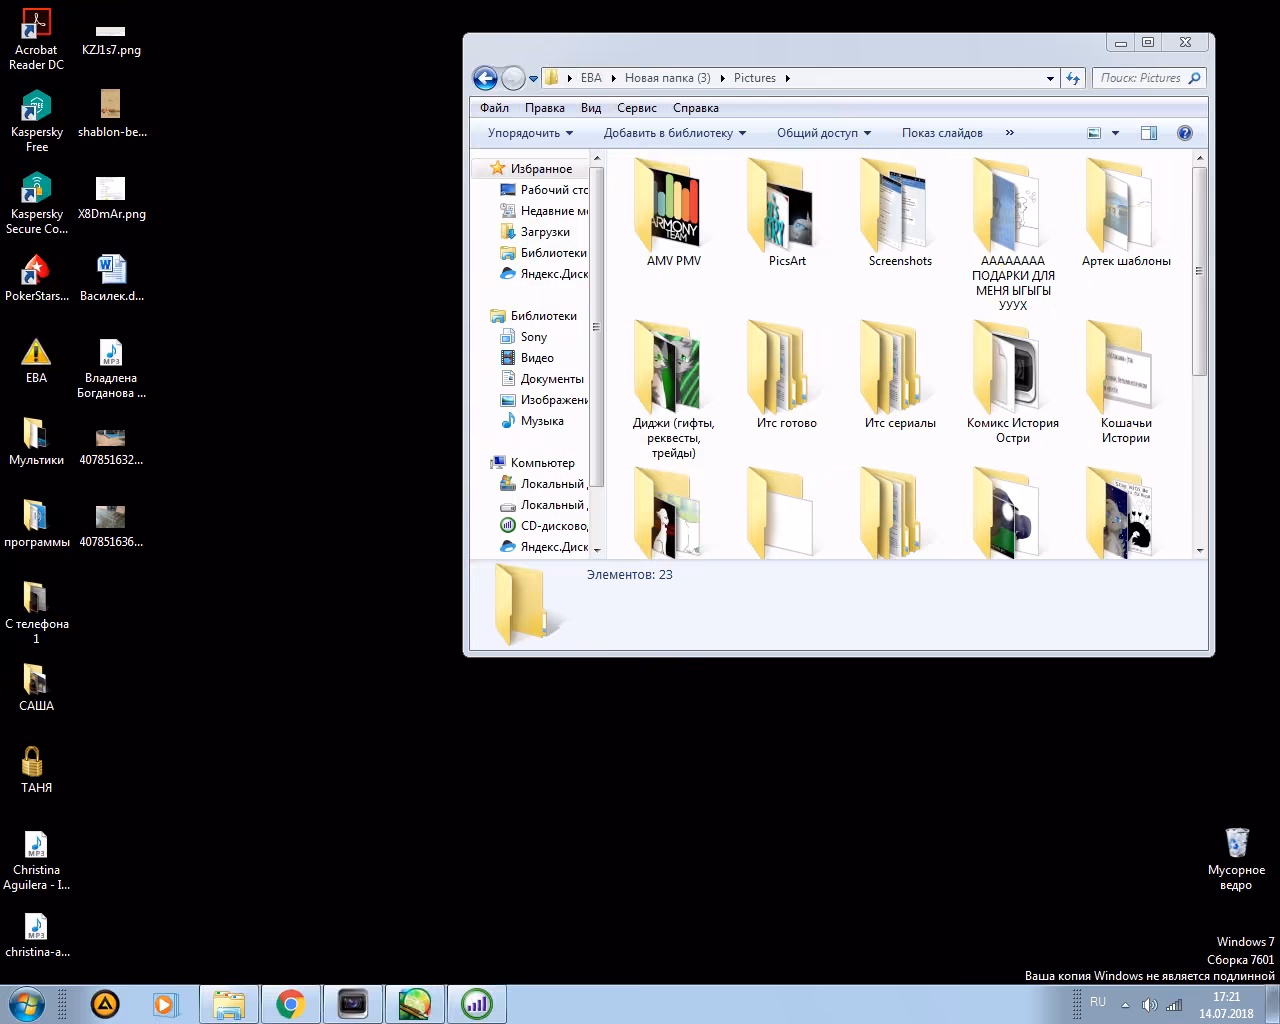Image resolution: width=1280 pixels, height=1024 pixels.
Task: Select the ТАНЯ locked folder icon
Action: click(x=36, y=770)
